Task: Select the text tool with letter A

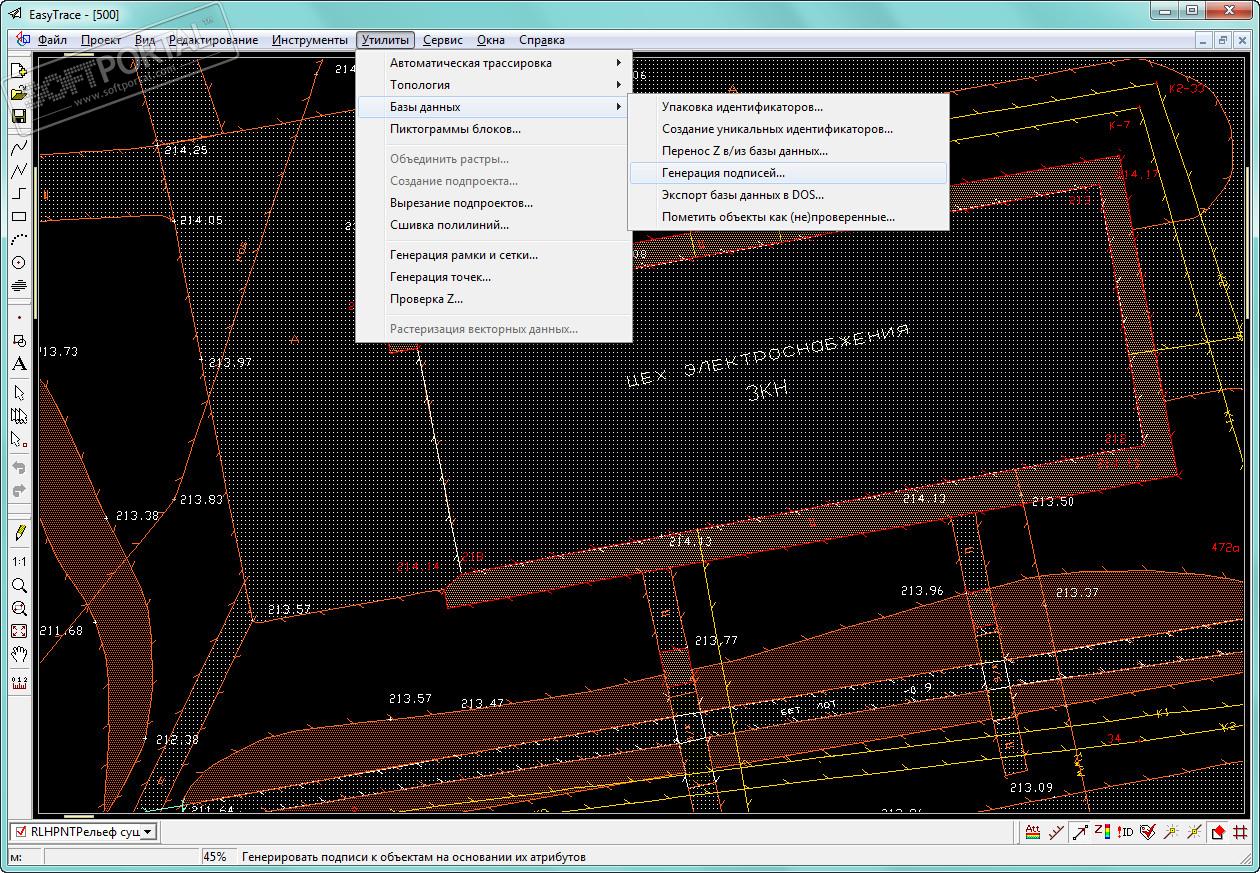Action: click(19, 364)
